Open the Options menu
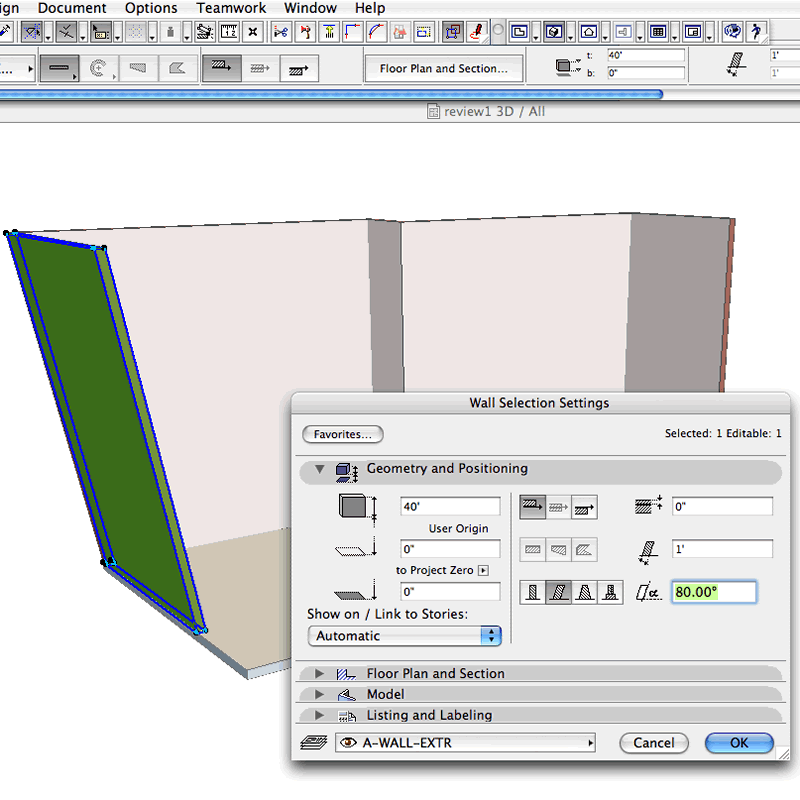Viewport: 800px width, 800px height. pos(151,8)
